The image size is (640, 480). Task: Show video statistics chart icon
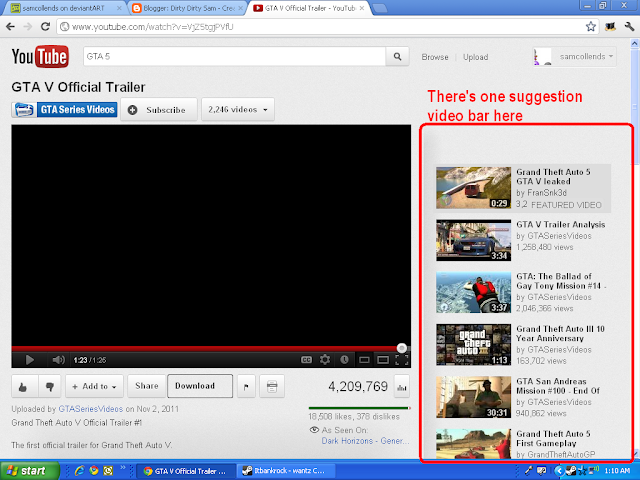coord(402,386)
